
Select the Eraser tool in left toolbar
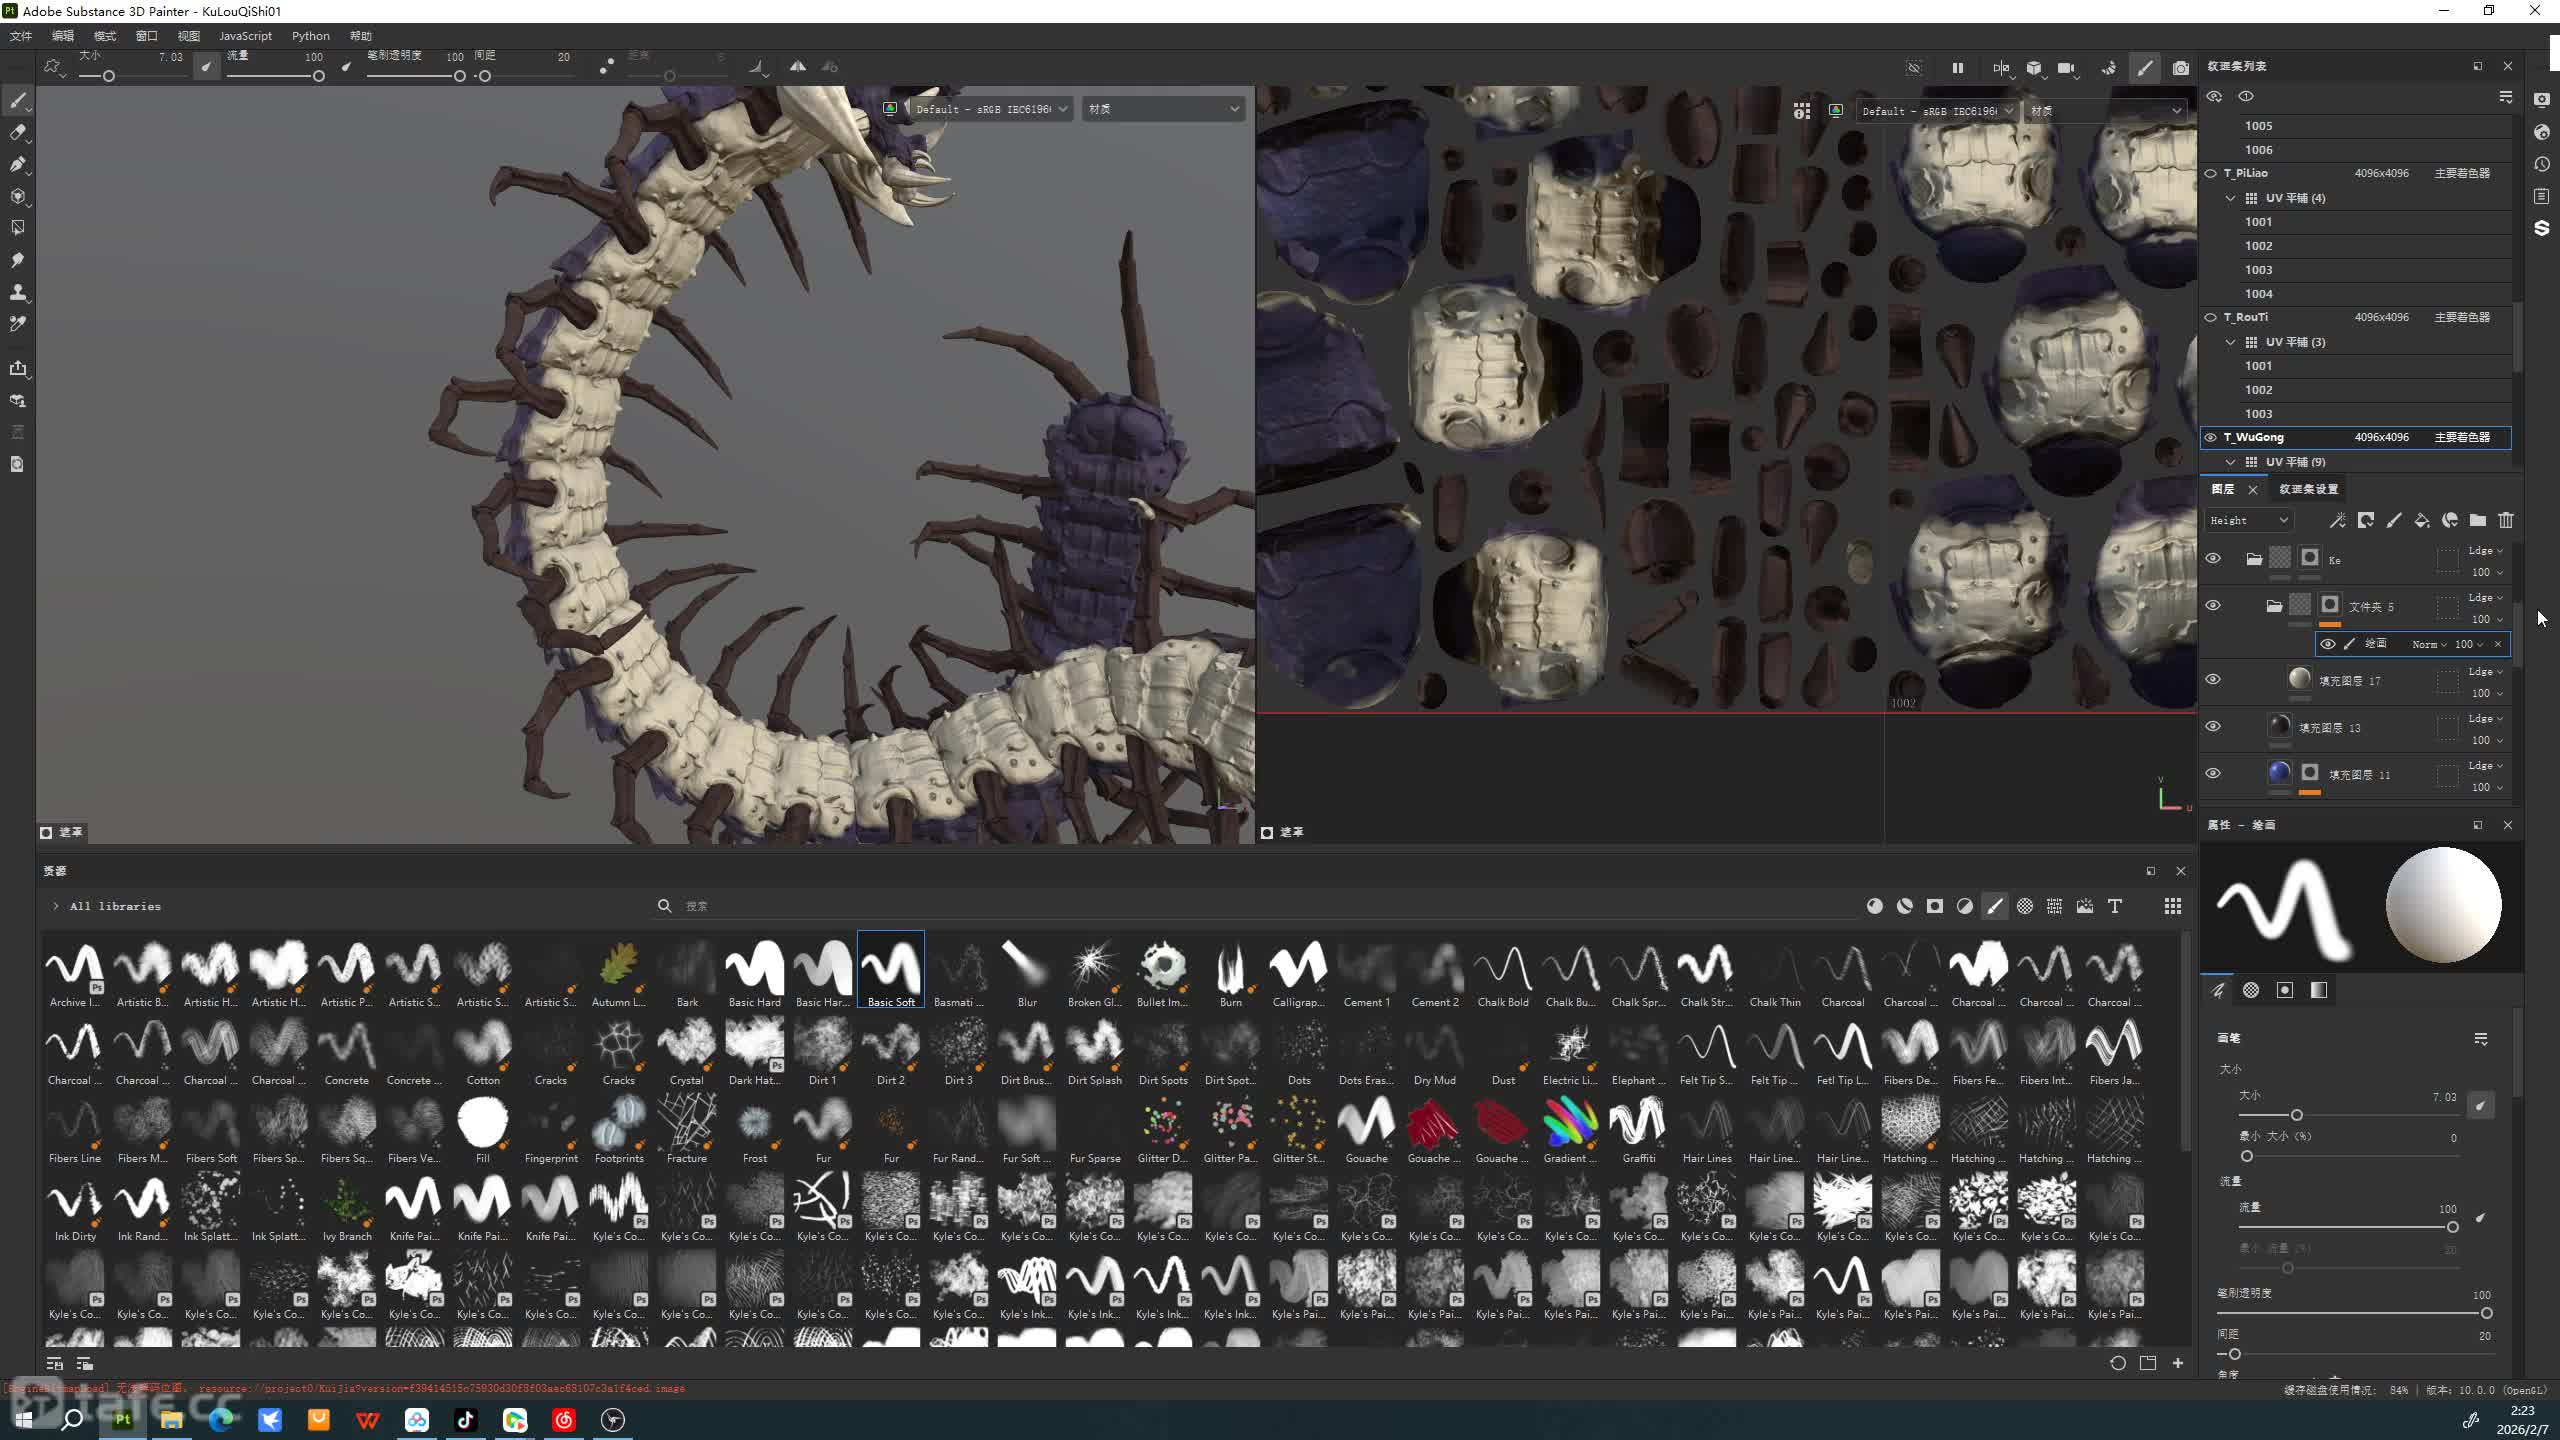pyautogui.click(x=18, y=132)
